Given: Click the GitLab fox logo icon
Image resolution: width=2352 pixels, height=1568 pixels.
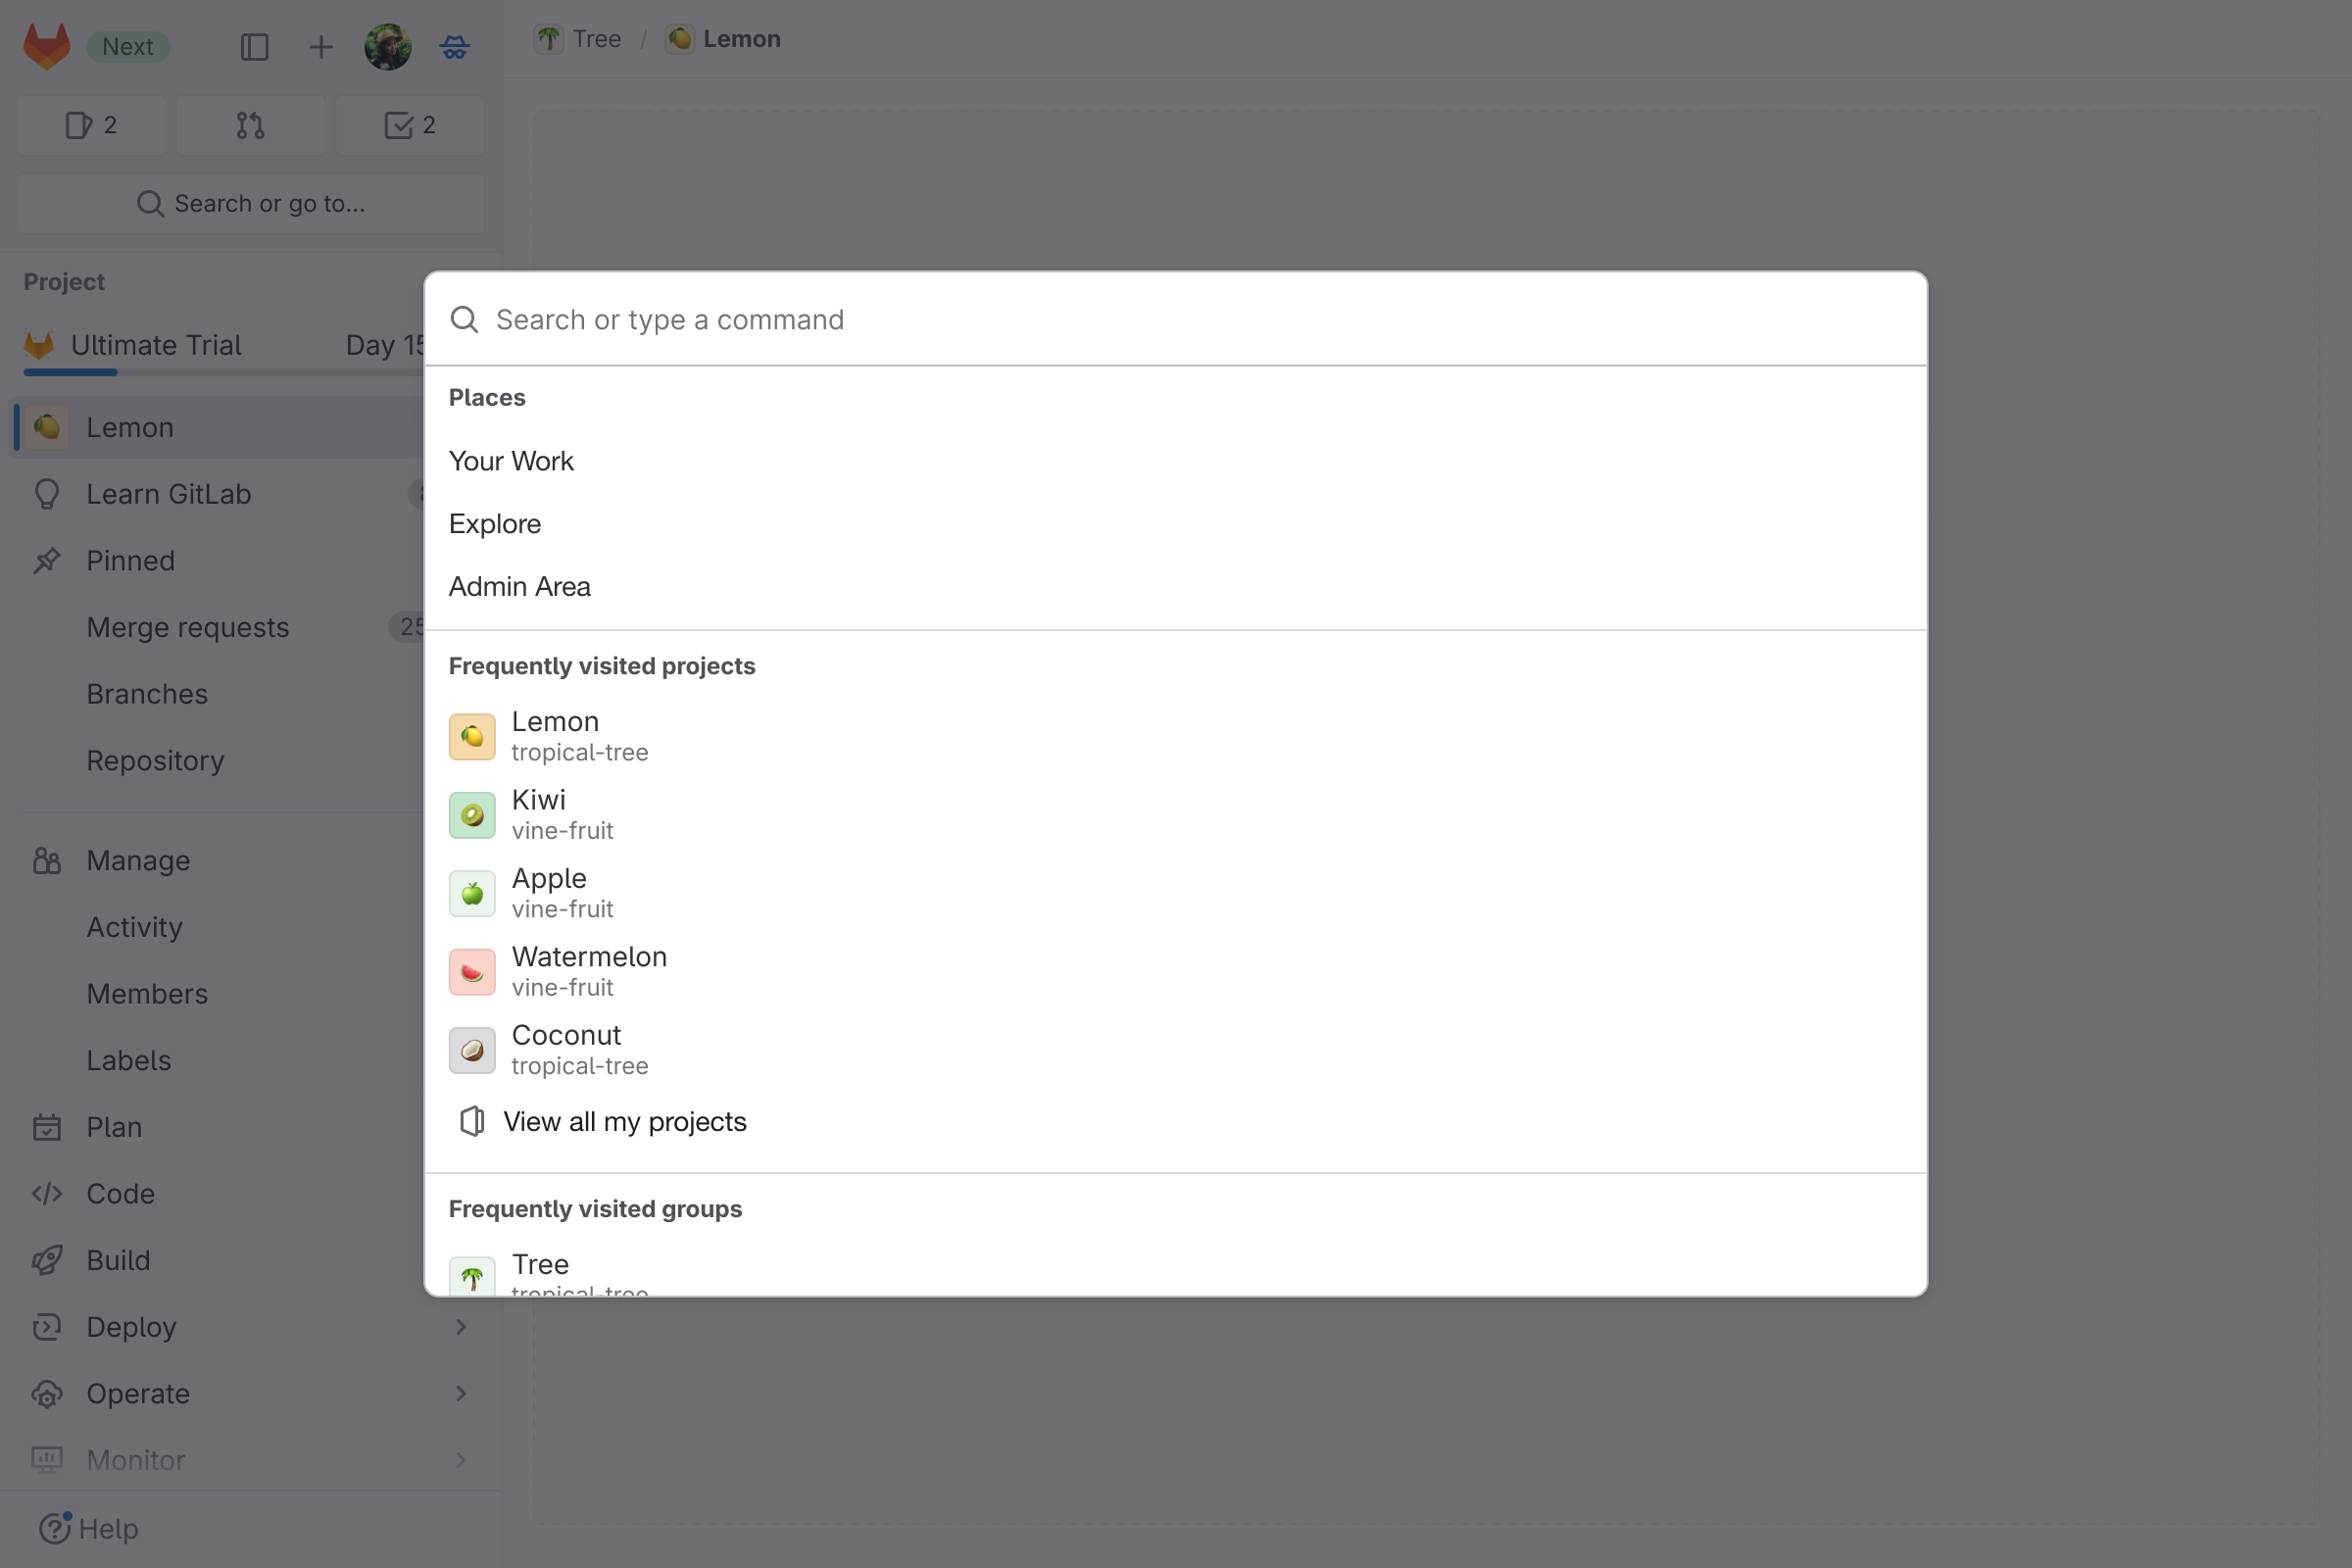Looking at the screenshot, I should pos(45,45).
